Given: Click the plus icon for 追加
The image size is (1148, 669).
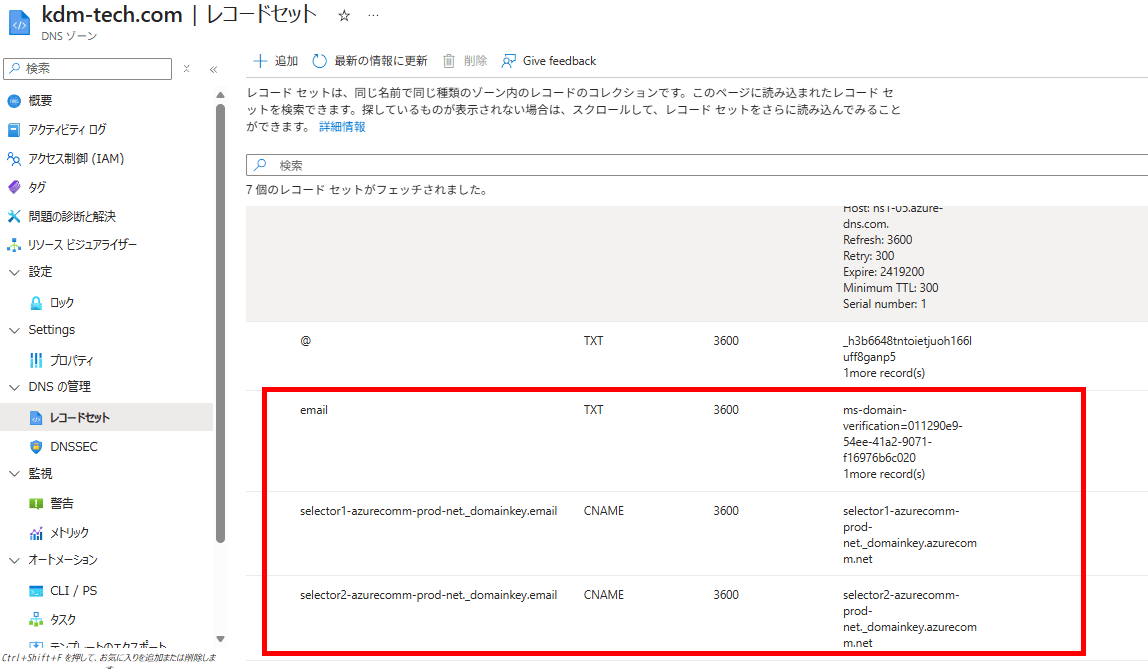Looking at the screenshot, I should pos(260,61).
